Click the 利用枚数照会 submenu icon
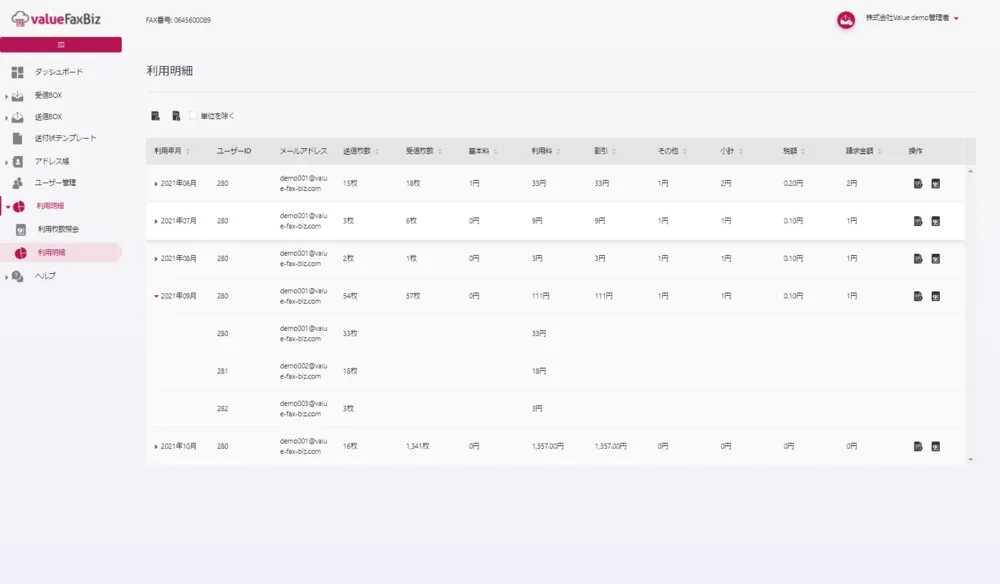Screen dimensions: 1000x584 click(21, 230)
